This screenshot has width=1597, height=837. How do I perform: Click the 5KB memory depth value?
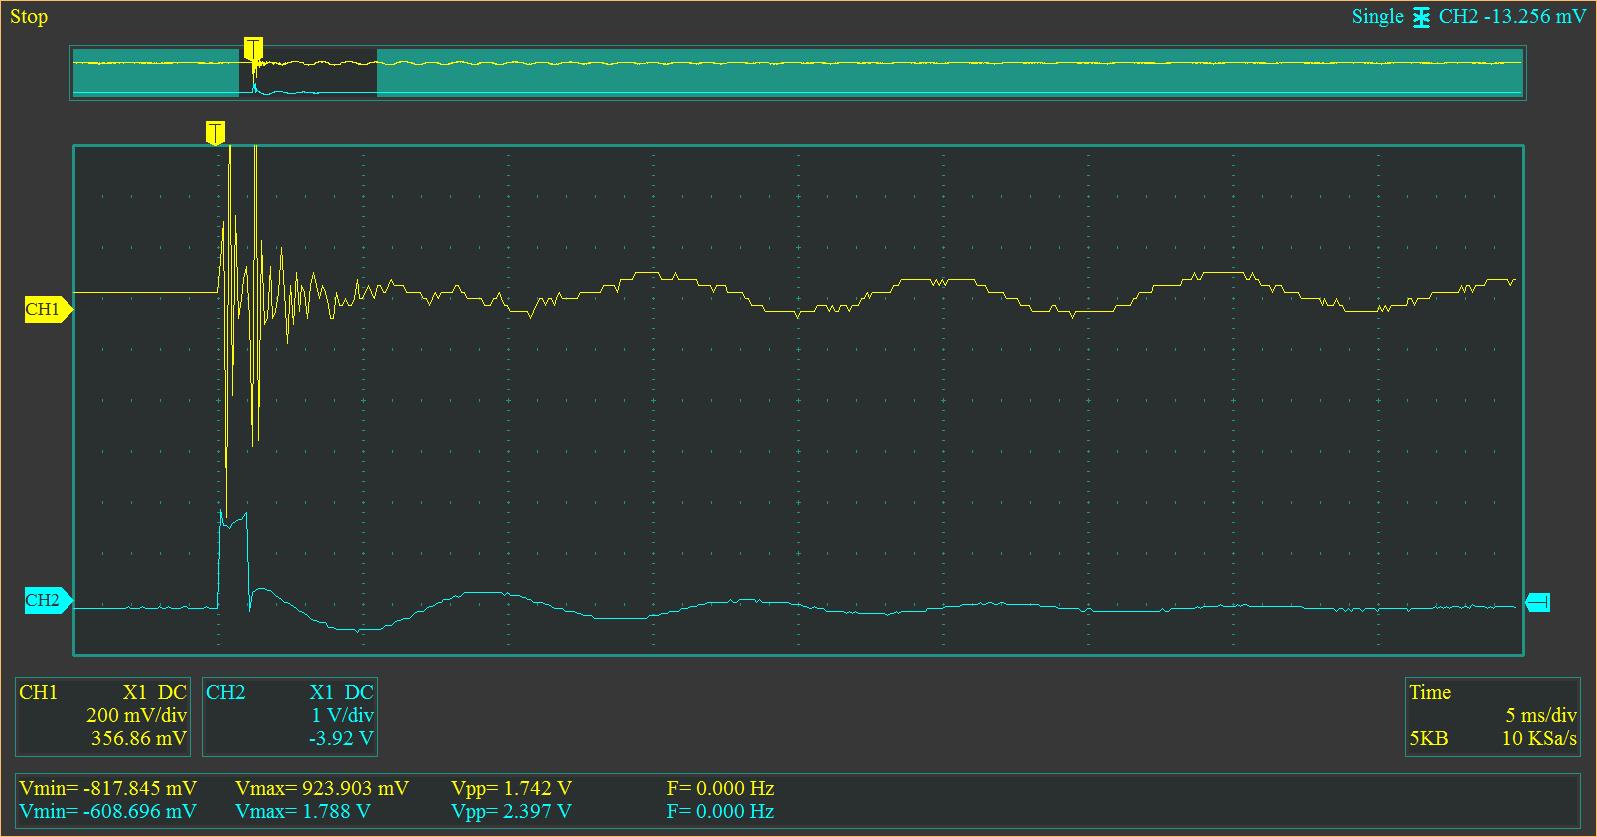(x=1428, y=739)
